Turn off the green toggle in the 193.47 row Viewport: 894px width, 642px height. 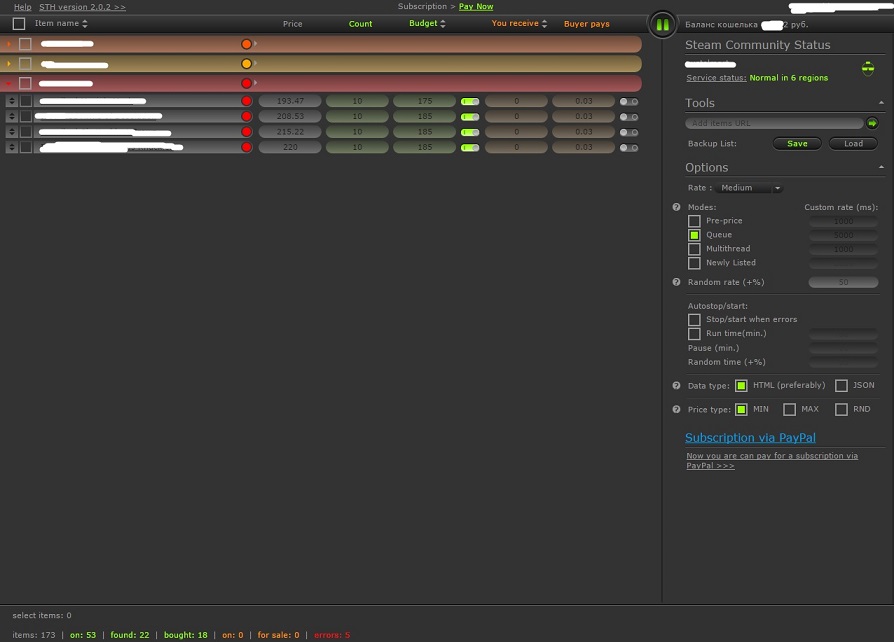tap(470, 101)
